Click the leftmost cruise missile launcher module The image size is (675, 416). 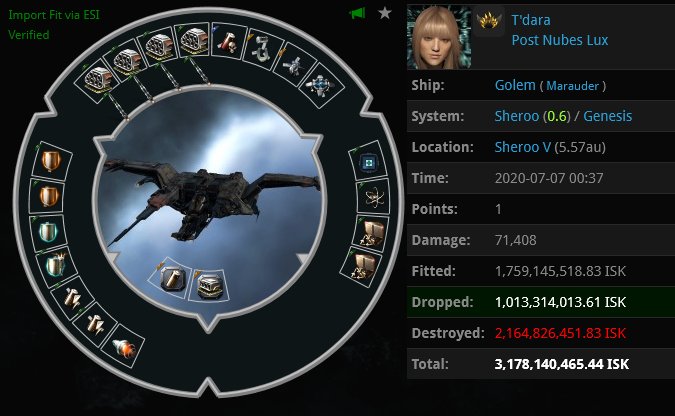click(97, 81)
